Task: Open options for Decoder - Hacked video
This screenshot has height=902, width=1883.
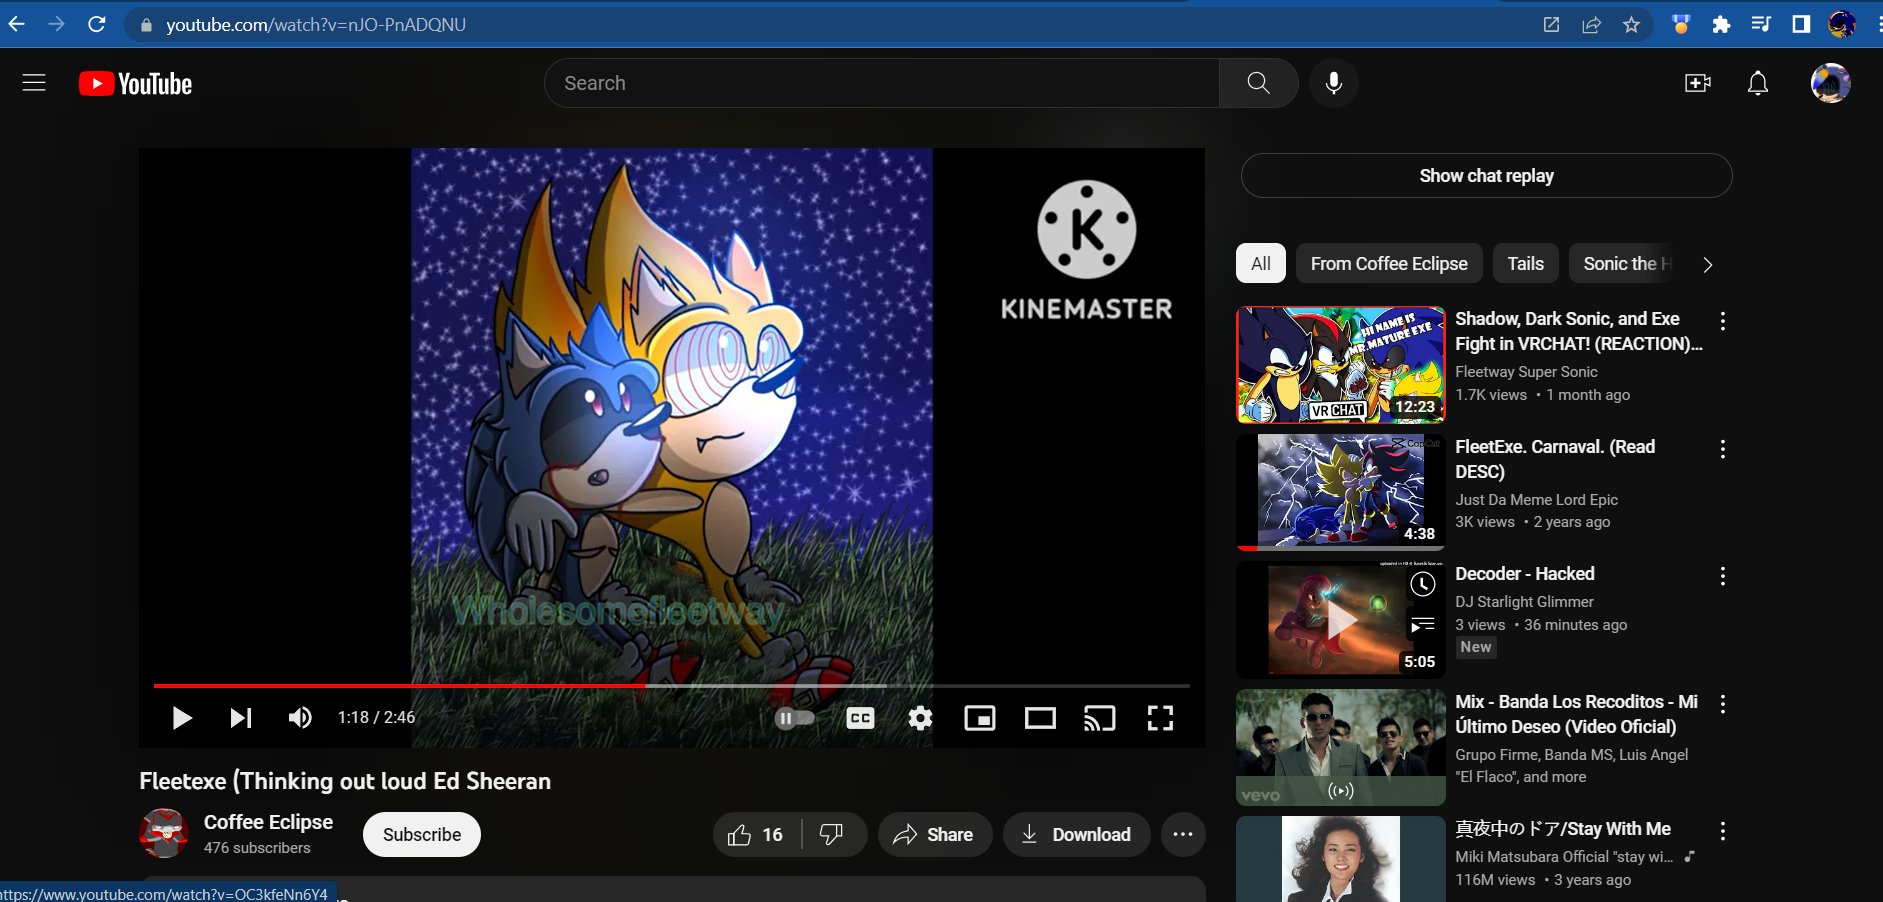Action: (1722, 576)
